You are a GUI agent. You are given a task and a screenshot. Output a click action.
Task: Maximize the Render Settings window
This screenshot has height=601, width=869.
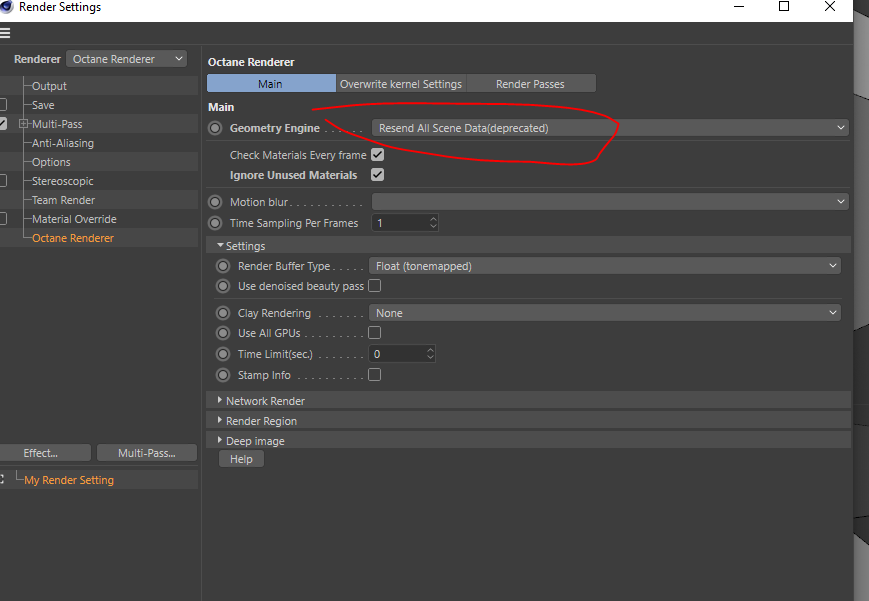pos(784,7)
